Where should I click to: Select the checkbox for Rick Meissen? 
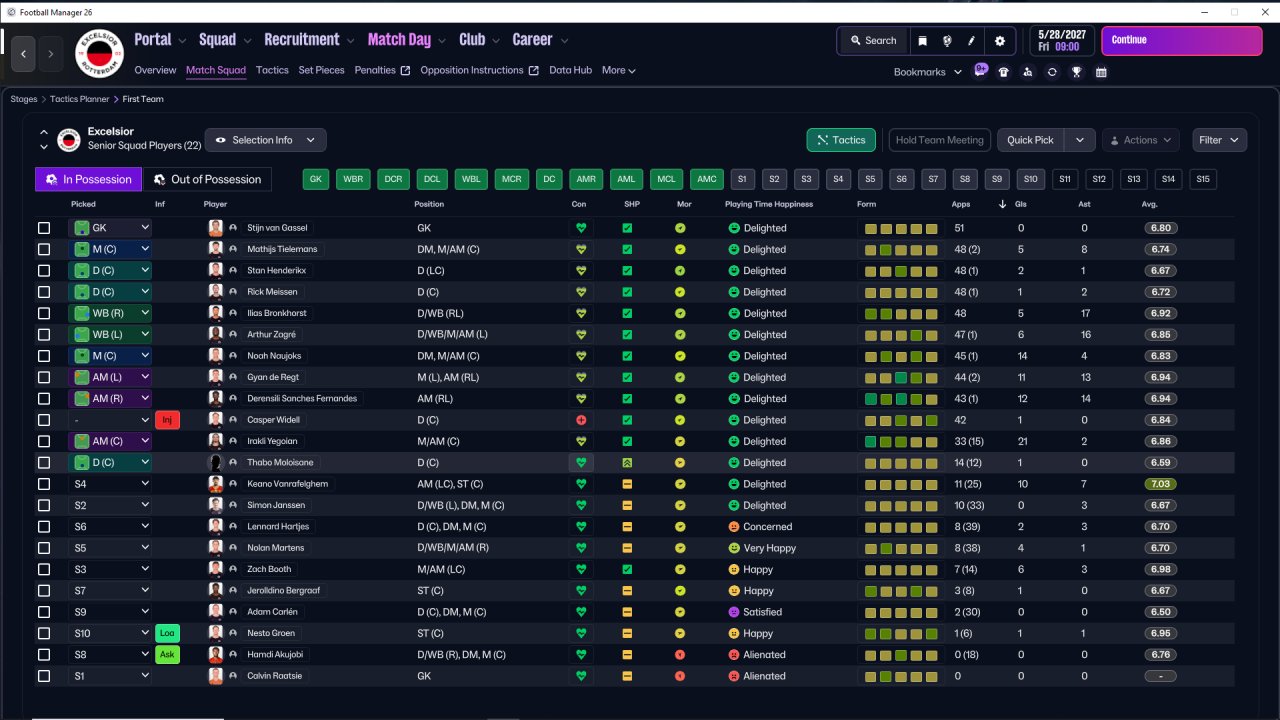(44, 292)
